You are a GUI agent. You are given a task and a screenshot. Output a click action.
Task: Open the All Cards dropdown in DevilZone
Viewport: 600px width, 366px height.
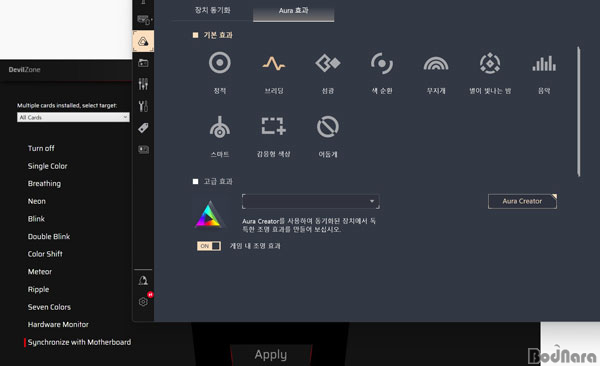point(73,117)
